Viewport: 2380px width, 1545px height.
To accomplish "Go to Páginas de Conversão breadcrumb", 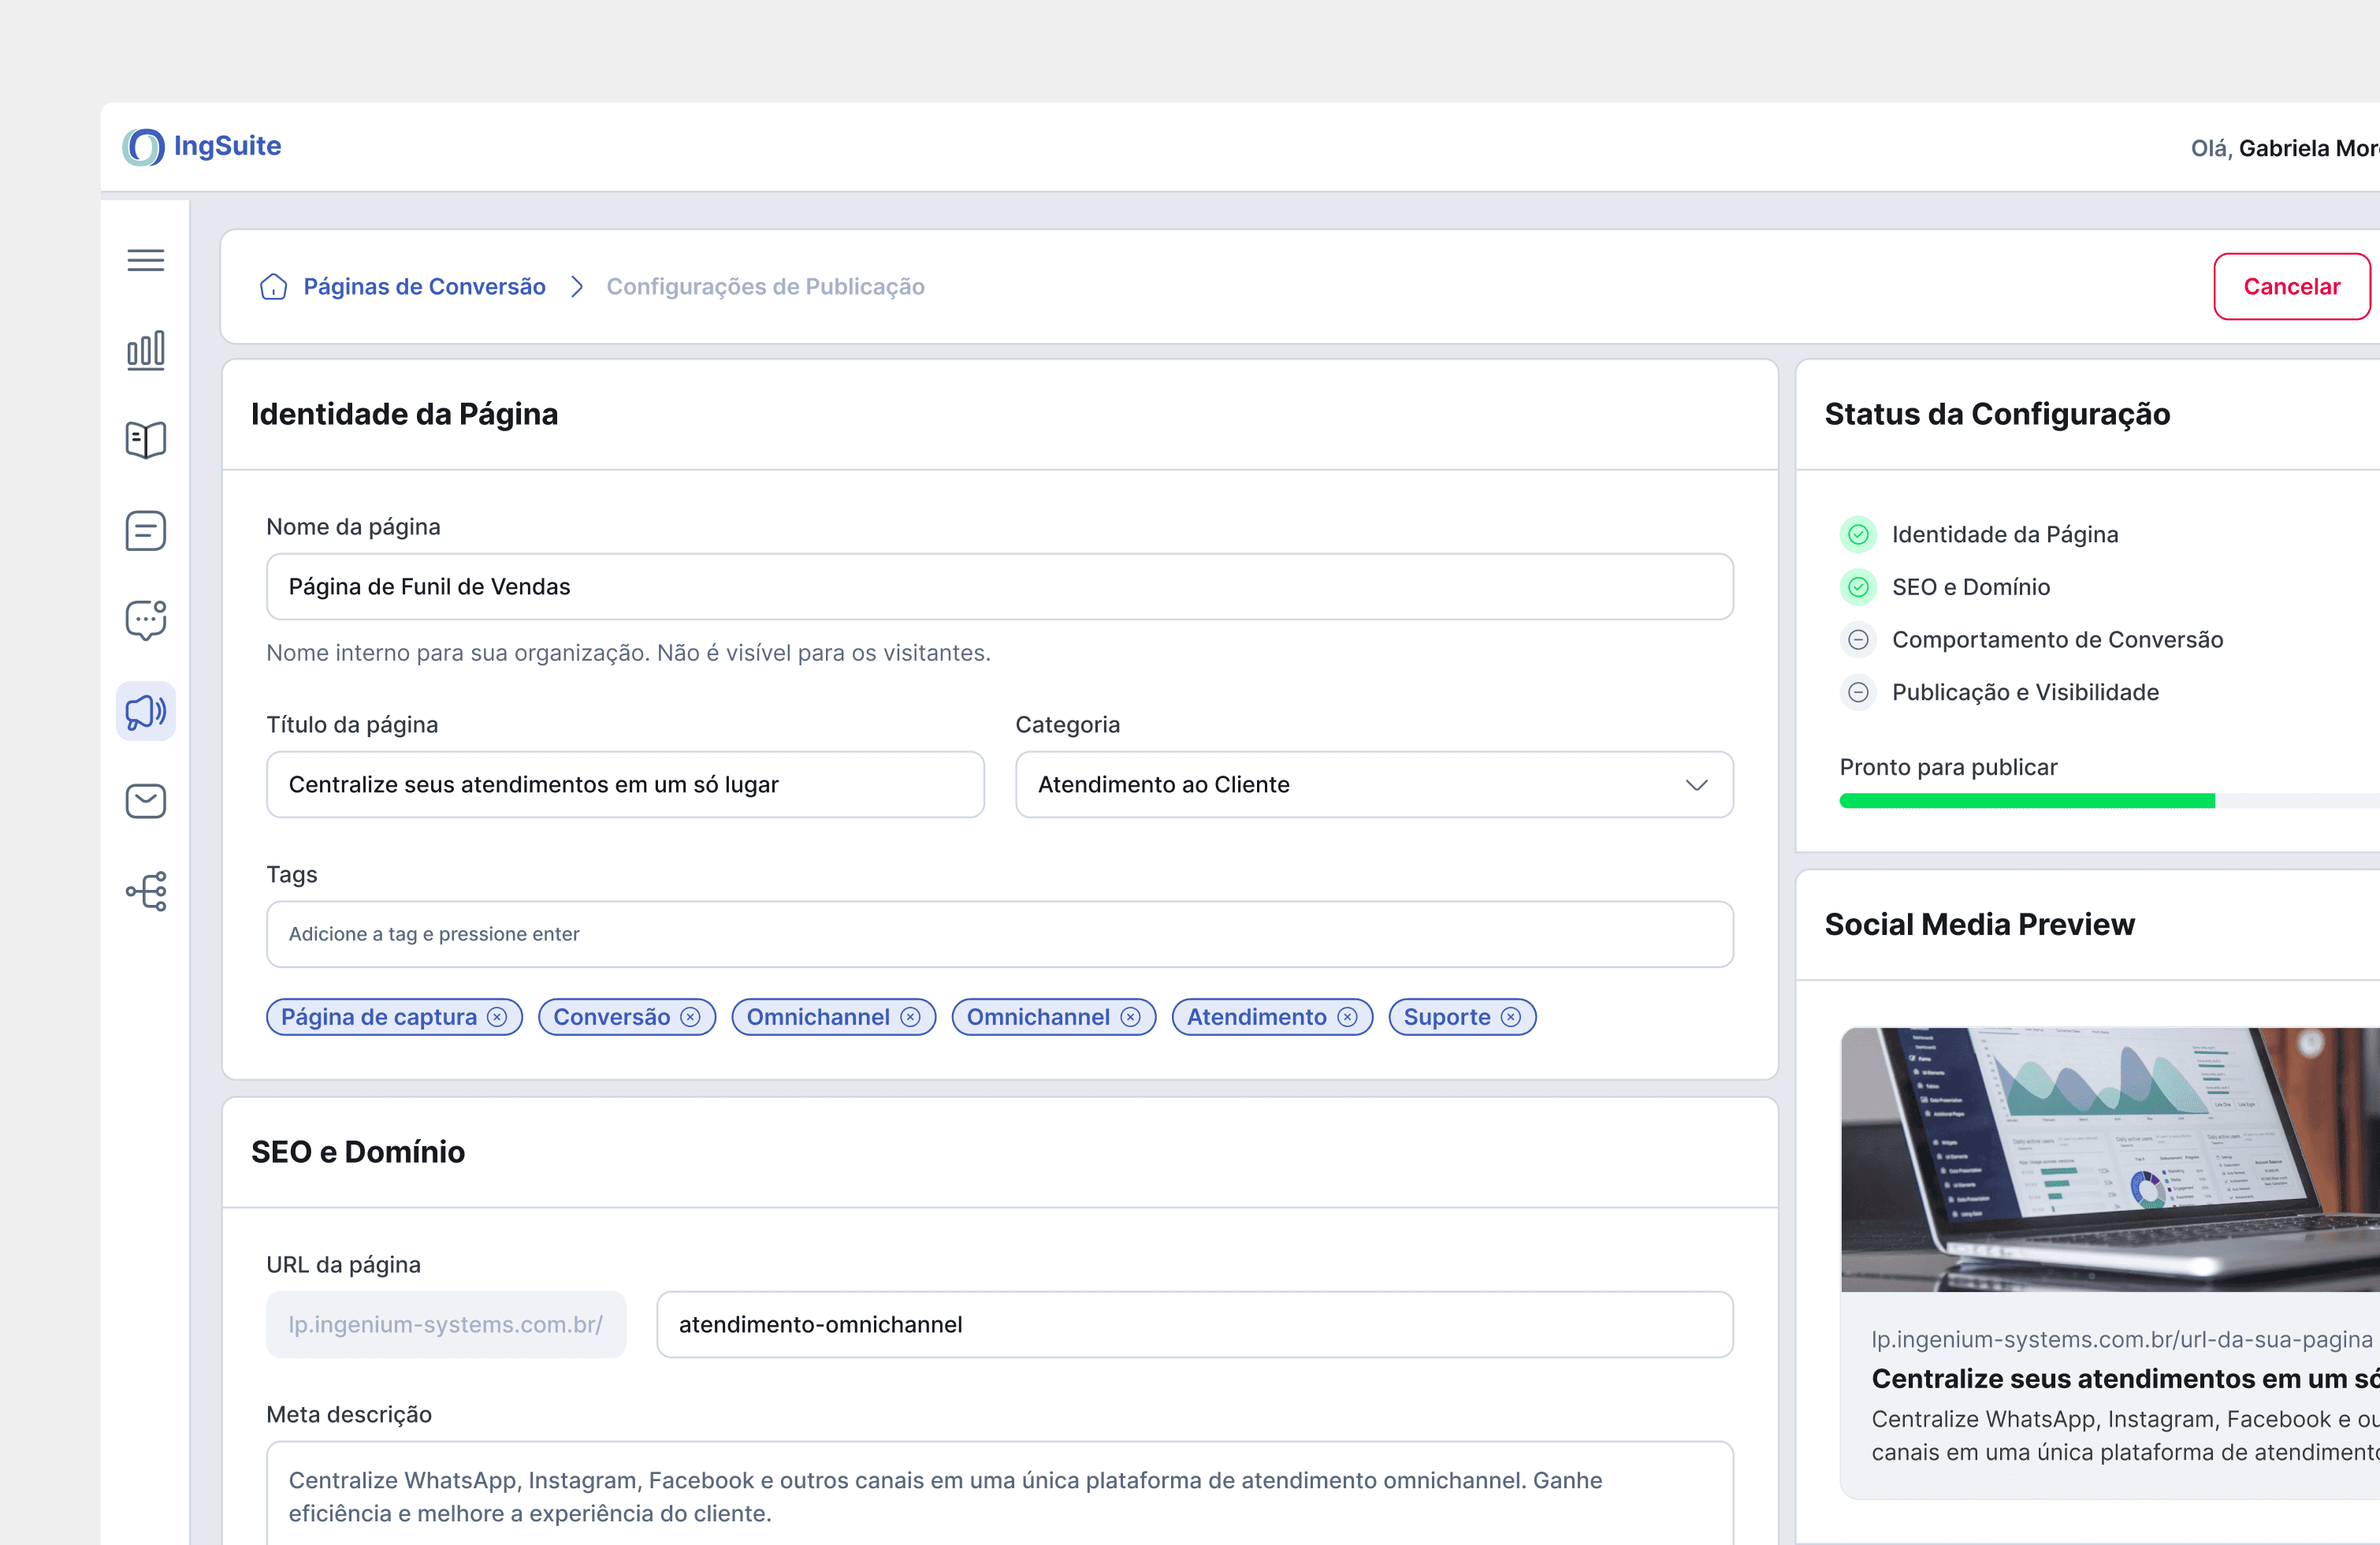I will [424, 287].
